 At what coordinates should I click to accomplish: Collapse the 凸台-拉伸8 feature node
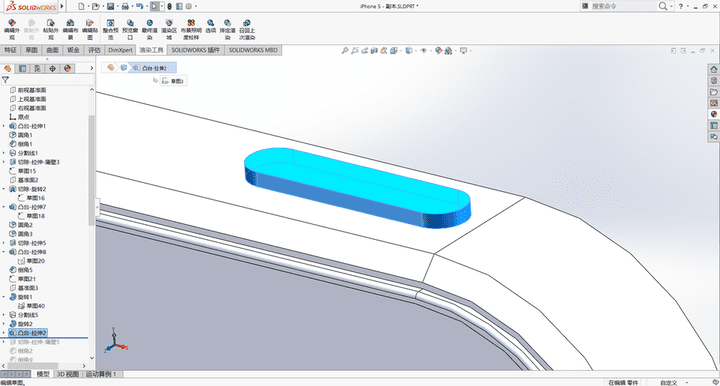[x=4, y=252]
